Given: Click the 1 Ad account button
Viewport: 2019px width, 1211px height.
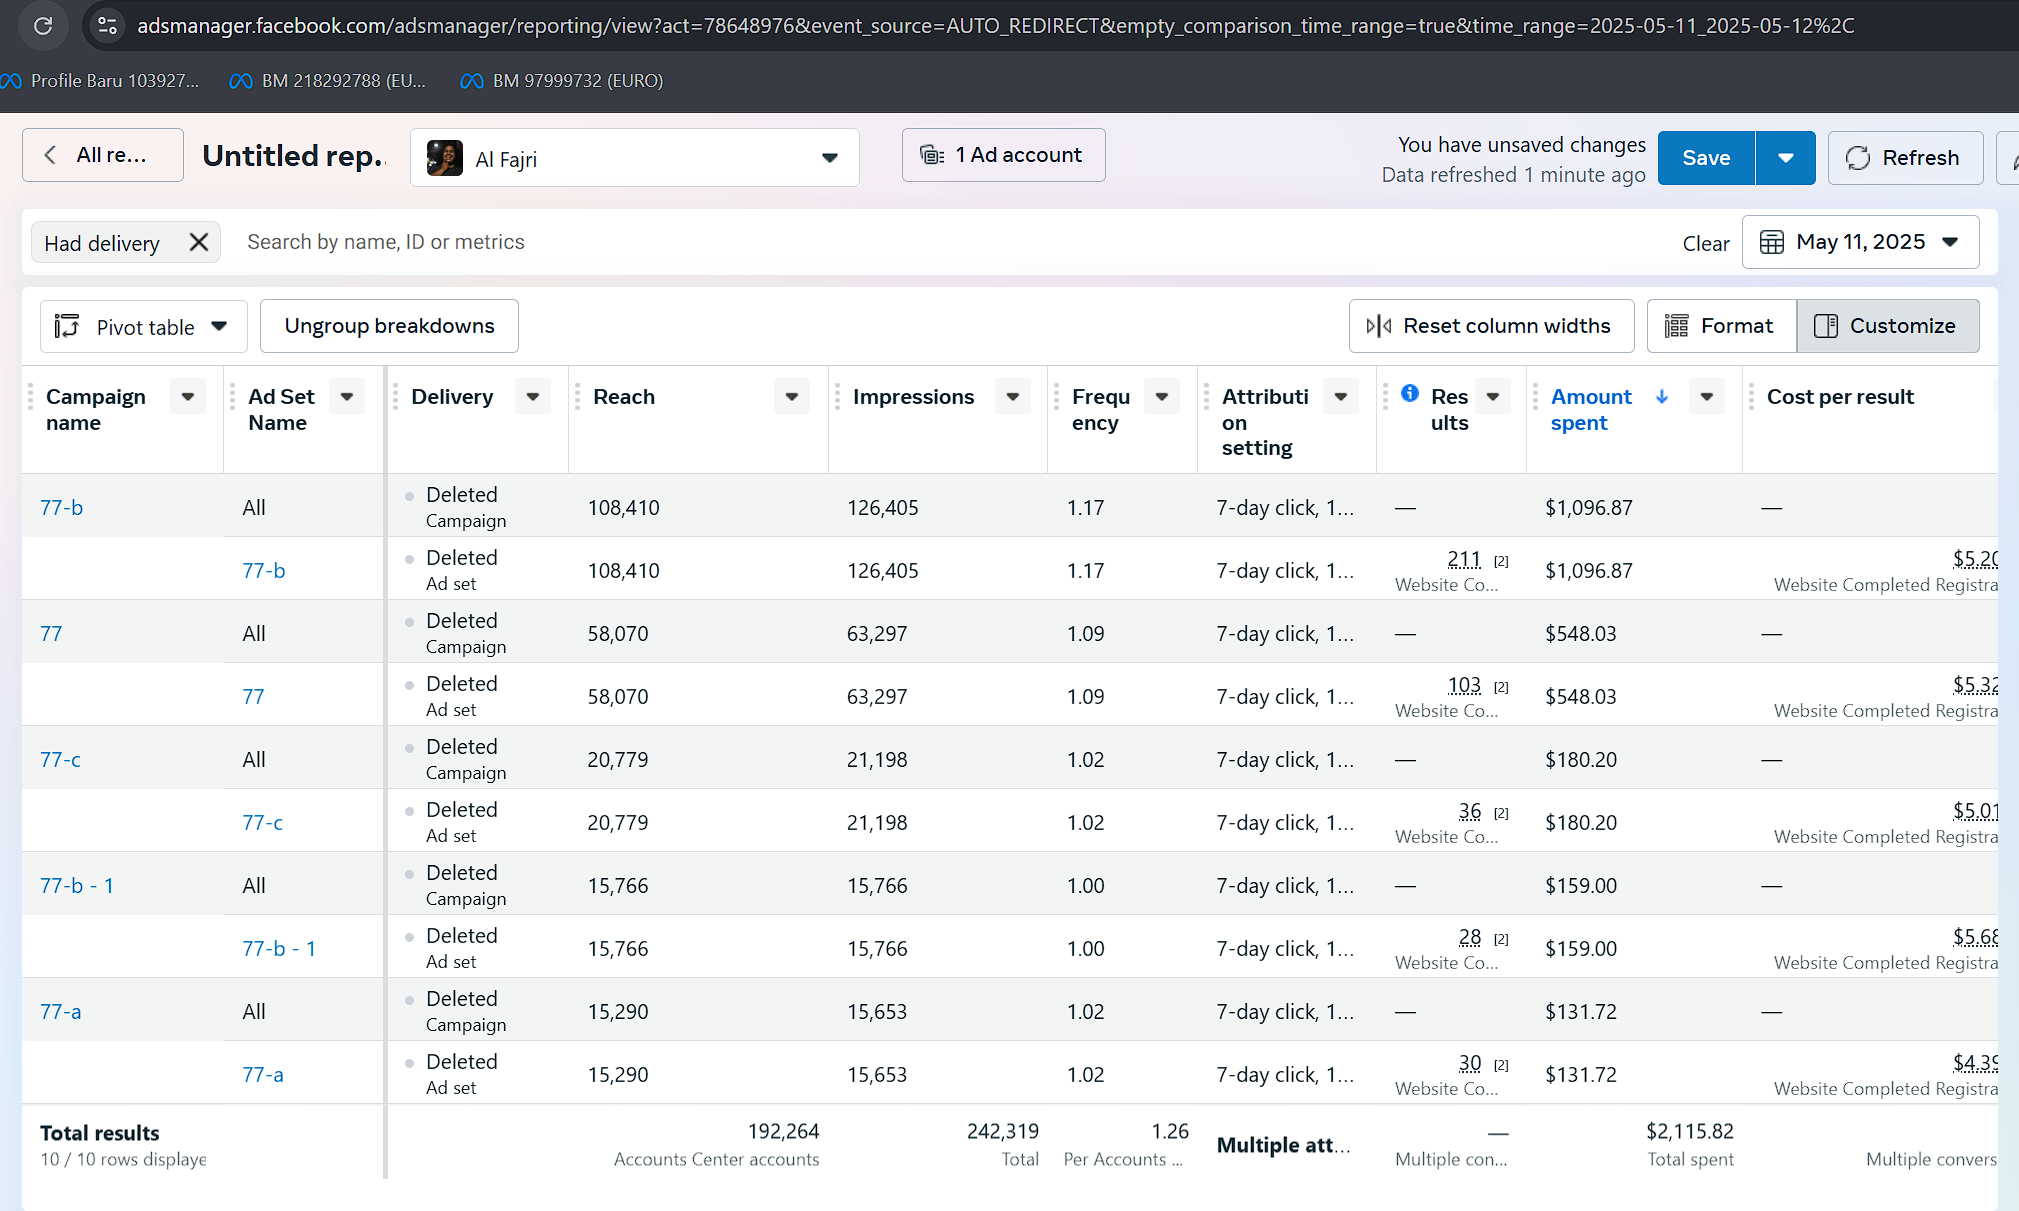Looking at the screenshot, I should point(1003,155).
